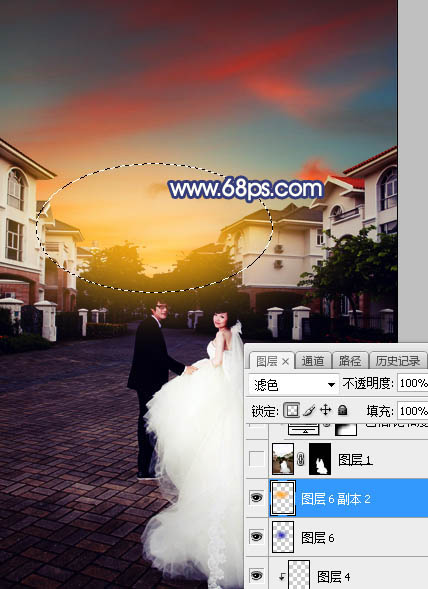Toggle lock transparent pixels icon
Image resolution: width=428 pixels, height=589 pixels.
(292, 410)
